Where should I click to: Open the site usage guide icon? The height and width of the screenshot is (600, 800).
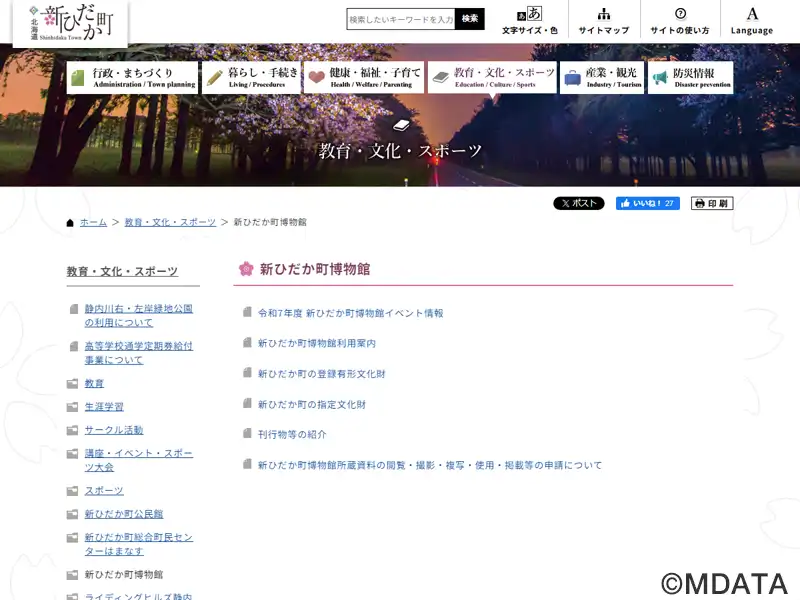(679, 20)
